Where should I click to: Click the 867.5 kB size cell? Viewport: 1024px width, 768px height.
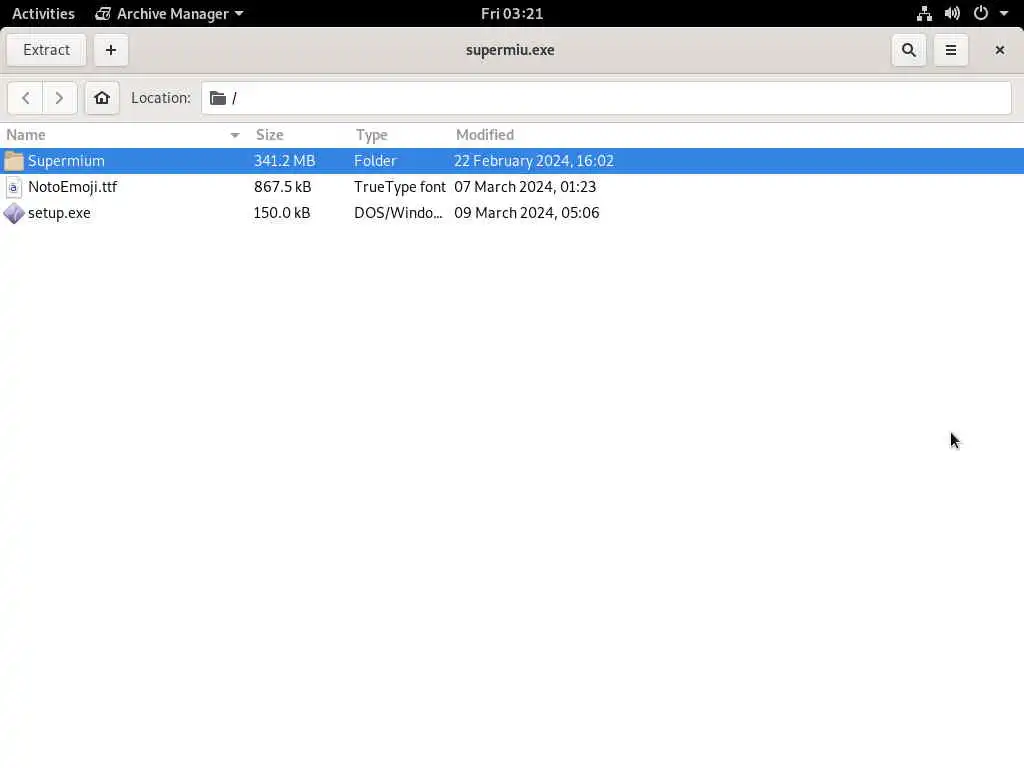(x=283, y=187)
